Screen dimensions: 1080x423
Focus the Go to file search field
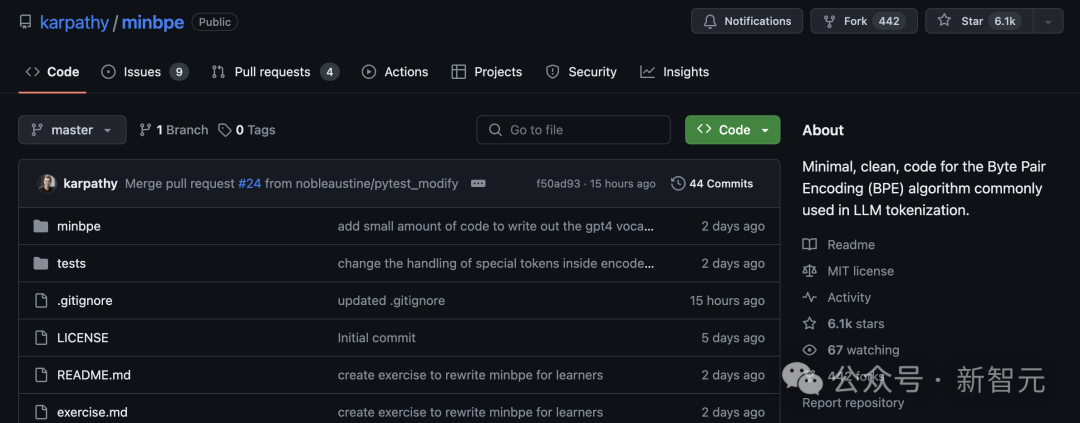(x=573, y=130)
